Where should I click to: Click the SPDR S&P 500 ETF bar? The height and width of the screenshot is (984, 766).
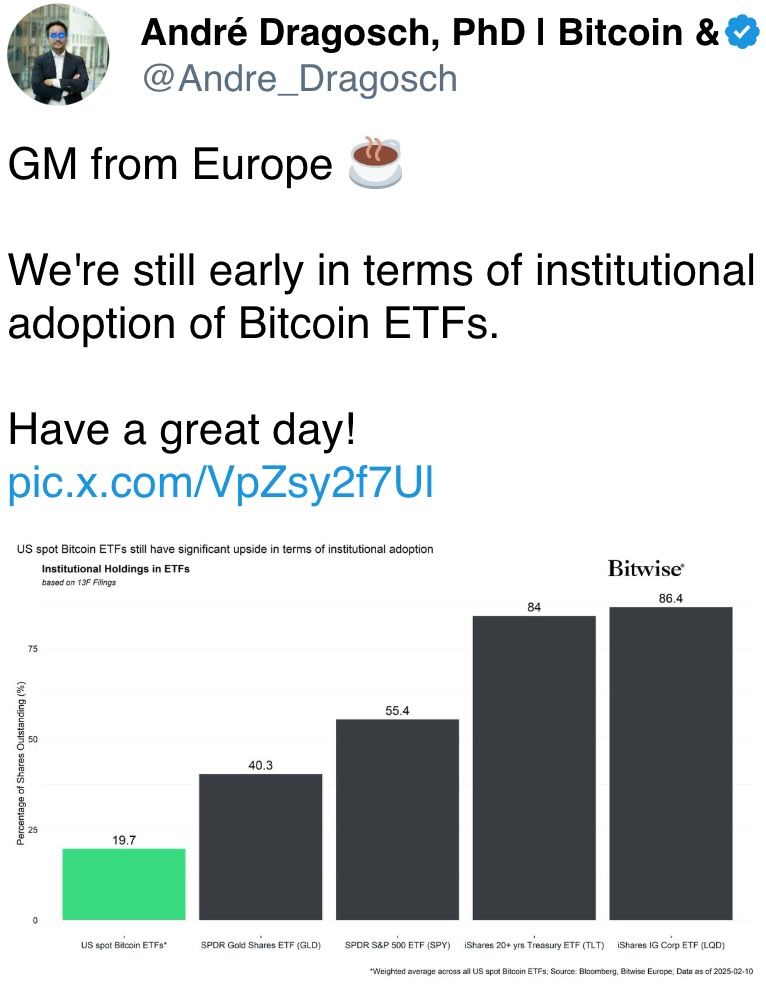click(397, 820)
